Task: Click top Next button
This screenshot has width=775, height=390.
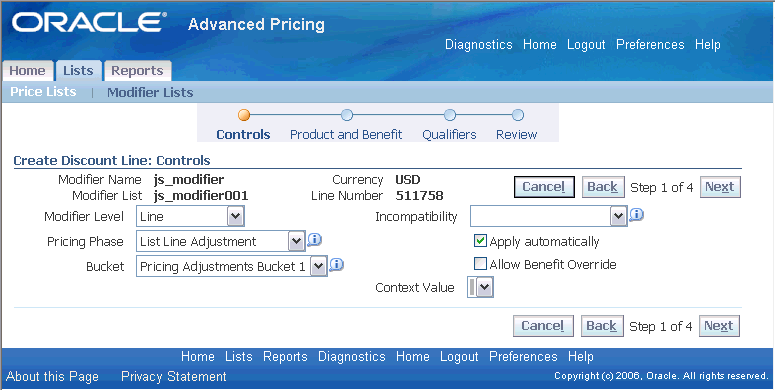Action: pos(720,187)
